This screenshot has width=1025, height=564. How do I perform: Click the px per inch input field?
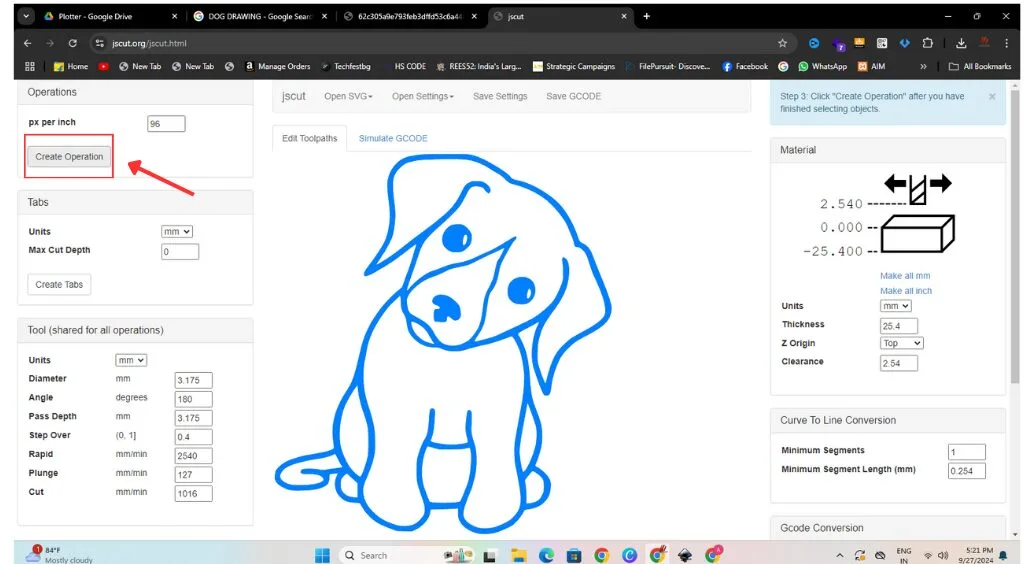(166, 124)
